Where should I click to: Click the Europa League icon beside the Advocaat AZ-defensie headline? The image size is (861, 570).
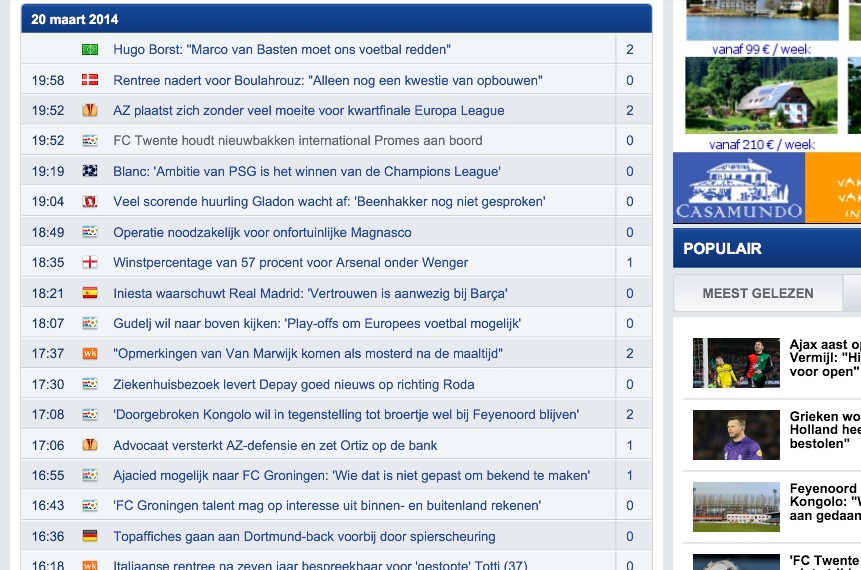[90, 445]
